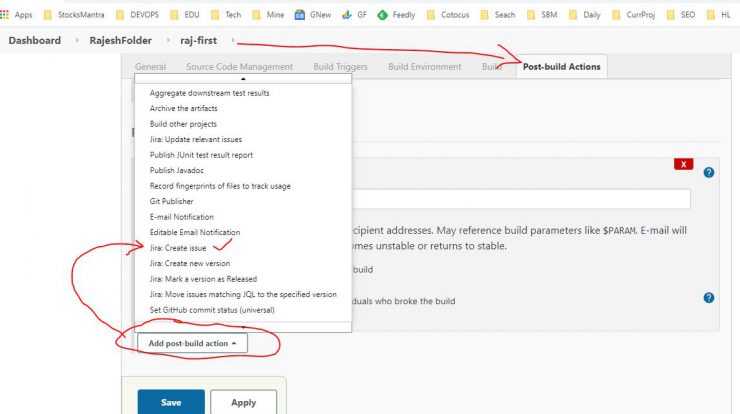
Task: Open the SBM bookmark folder
Action: click(542, 15)
